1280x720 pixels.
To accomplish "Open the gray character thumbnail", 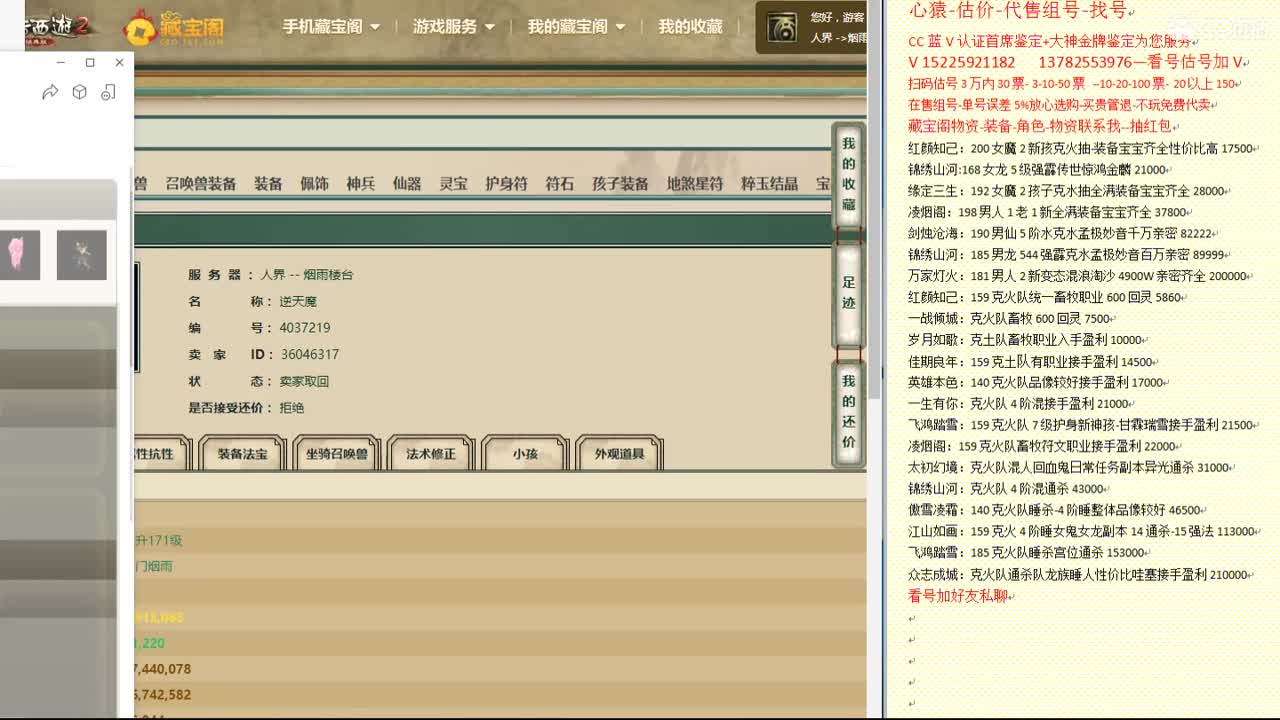I will [82, 255].
